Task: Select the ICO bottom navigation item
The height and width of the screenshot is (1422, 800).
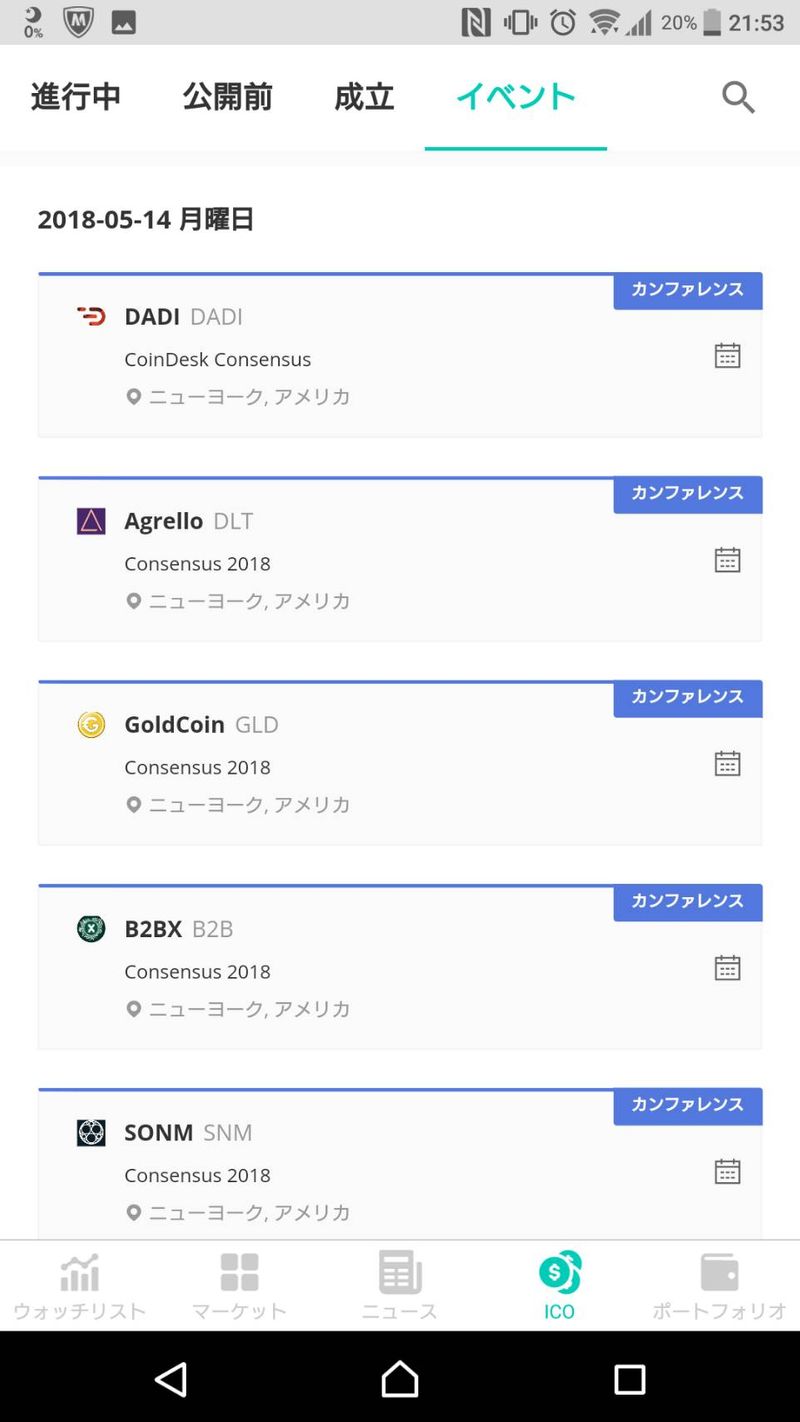Action: coord(559,1286)
